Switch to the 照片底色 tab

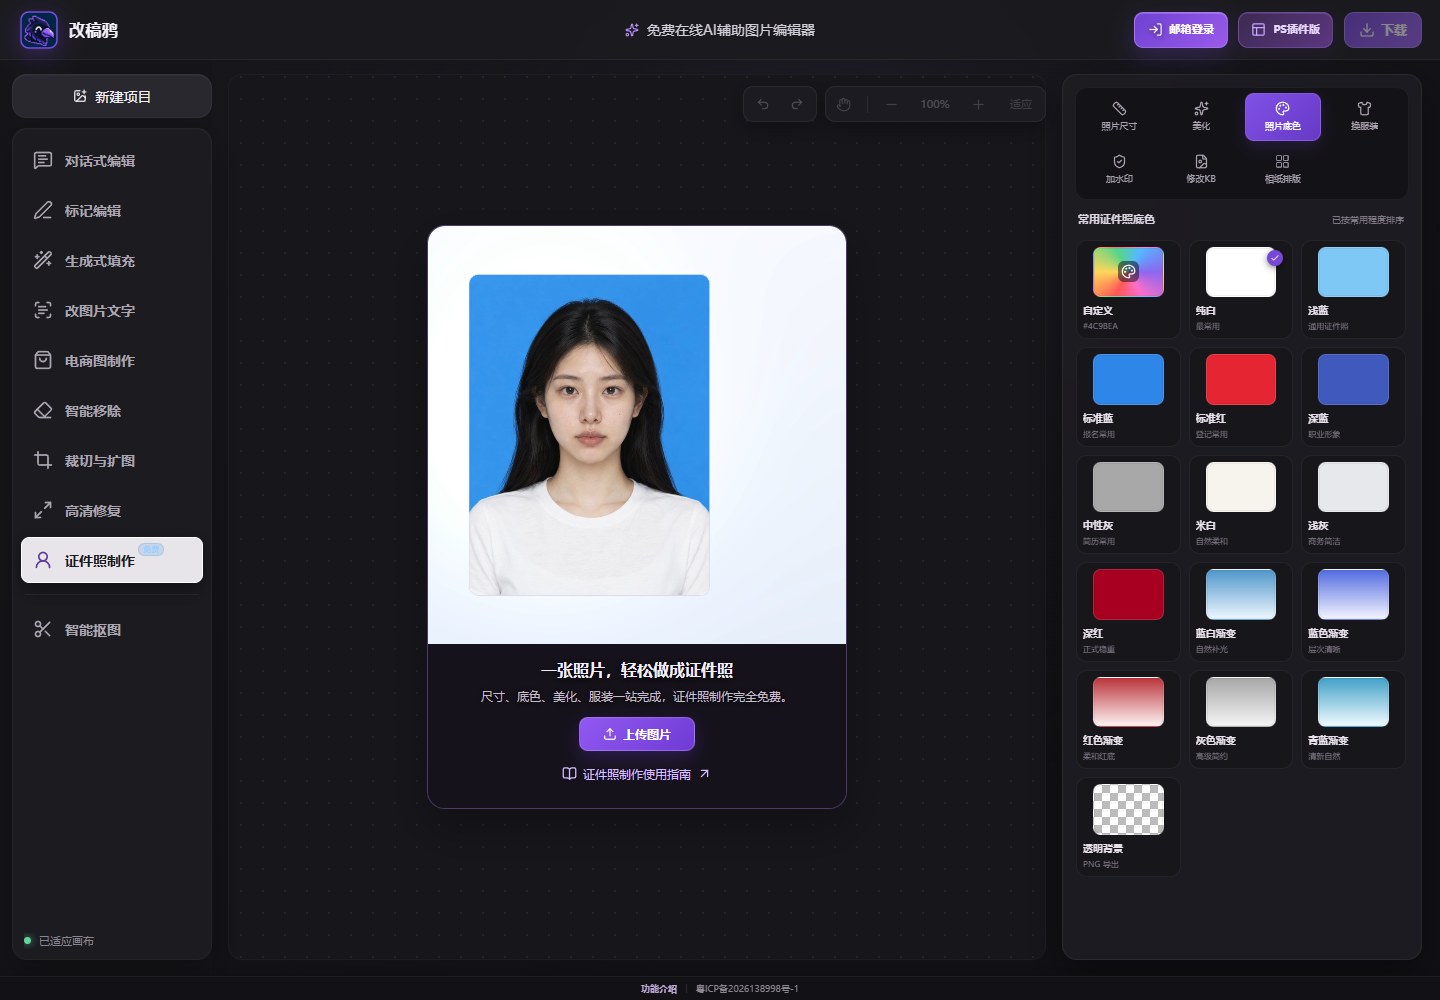pos(1282,116)
